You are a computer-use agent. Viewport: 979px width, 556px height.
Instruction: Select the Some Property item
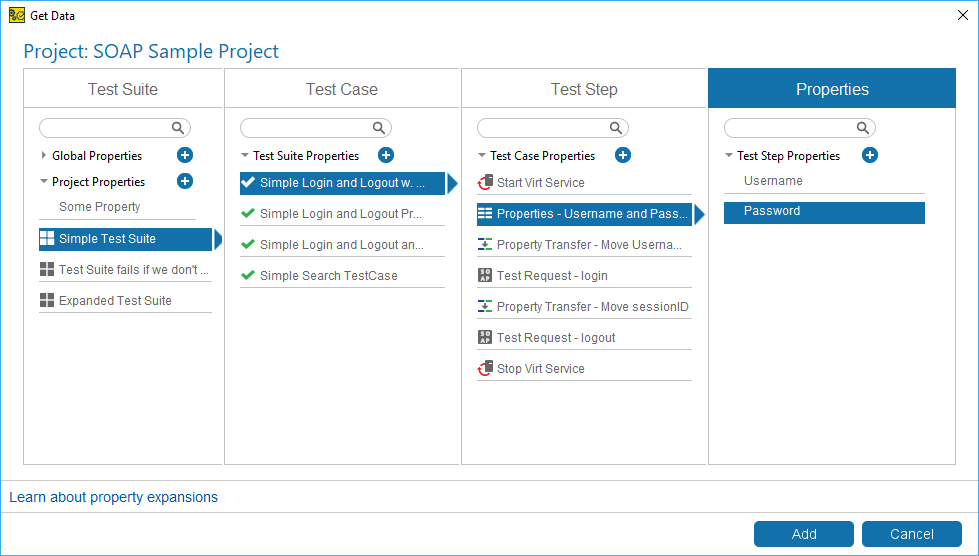(x=117, y=207)
